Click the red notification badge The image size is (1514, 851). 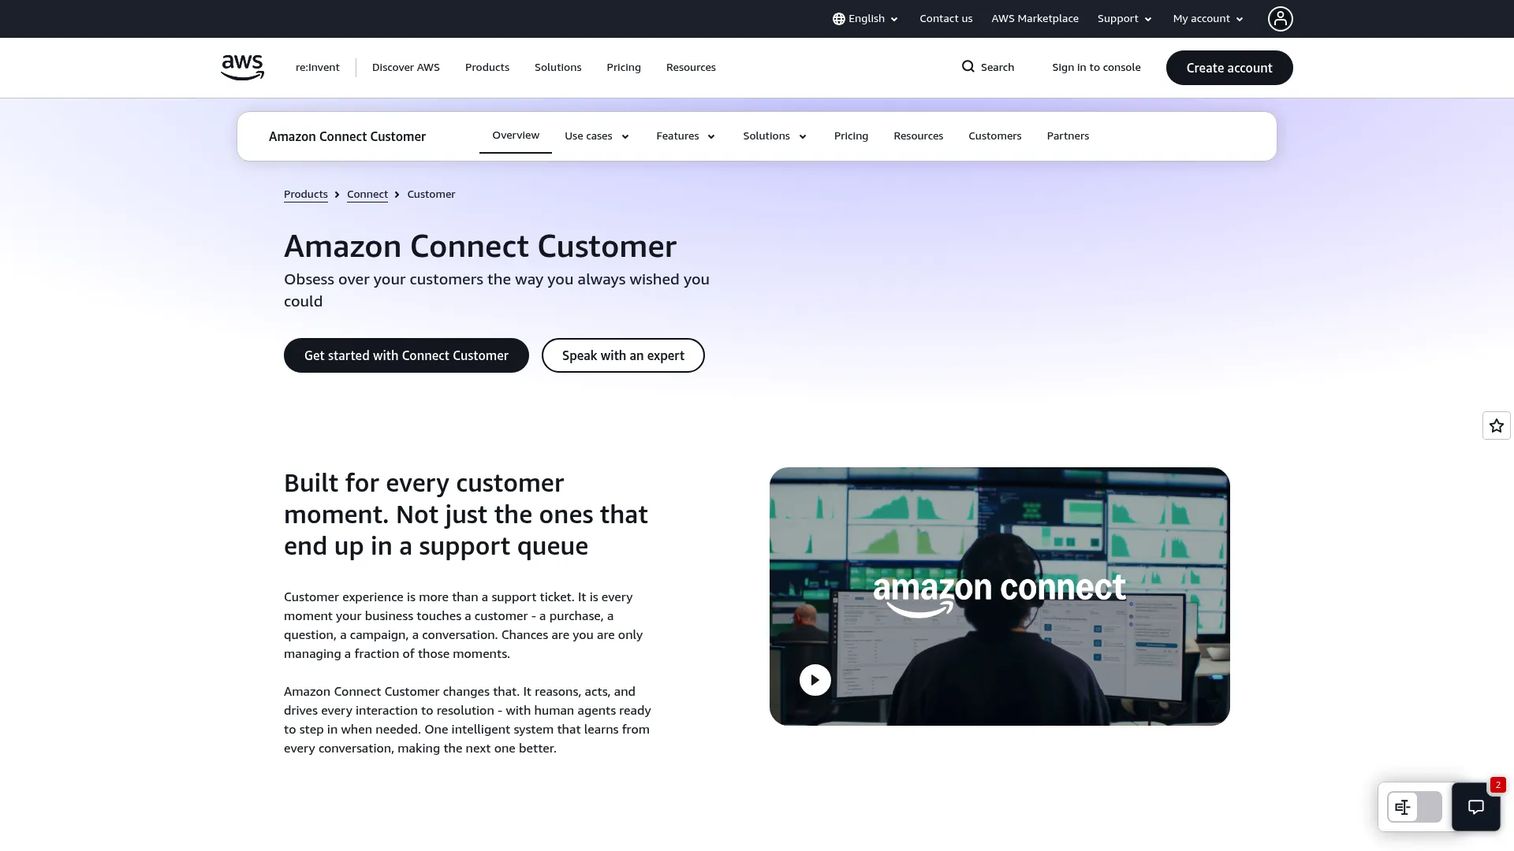click(1497, 785)
